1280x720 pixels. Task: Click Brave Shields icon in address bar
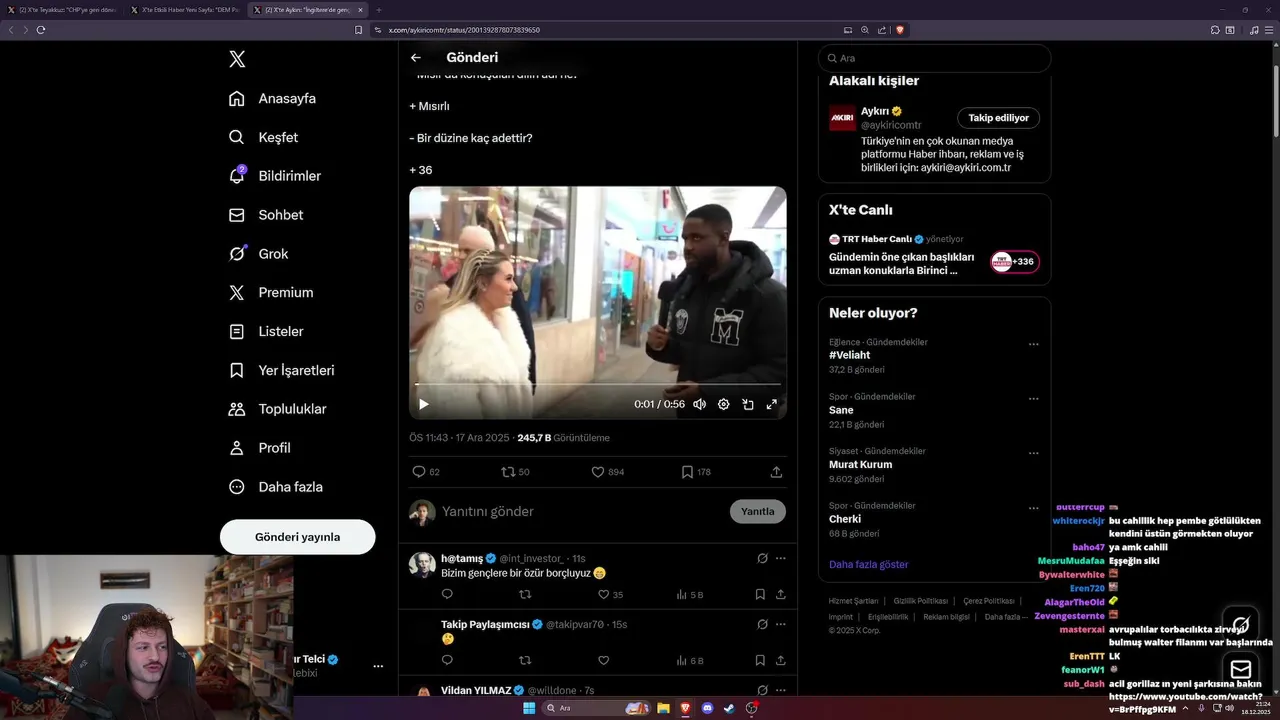tap(900, 30)
